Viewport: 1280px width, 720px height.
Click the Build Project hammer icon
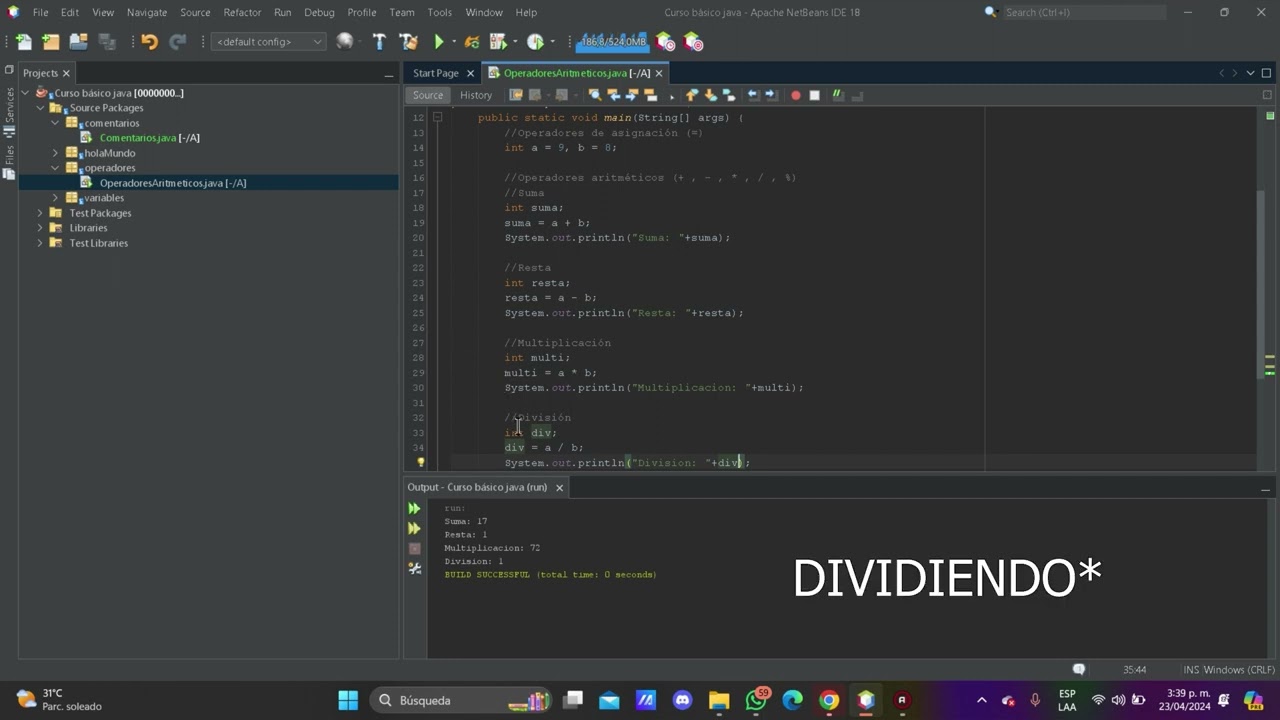point(379,42)
